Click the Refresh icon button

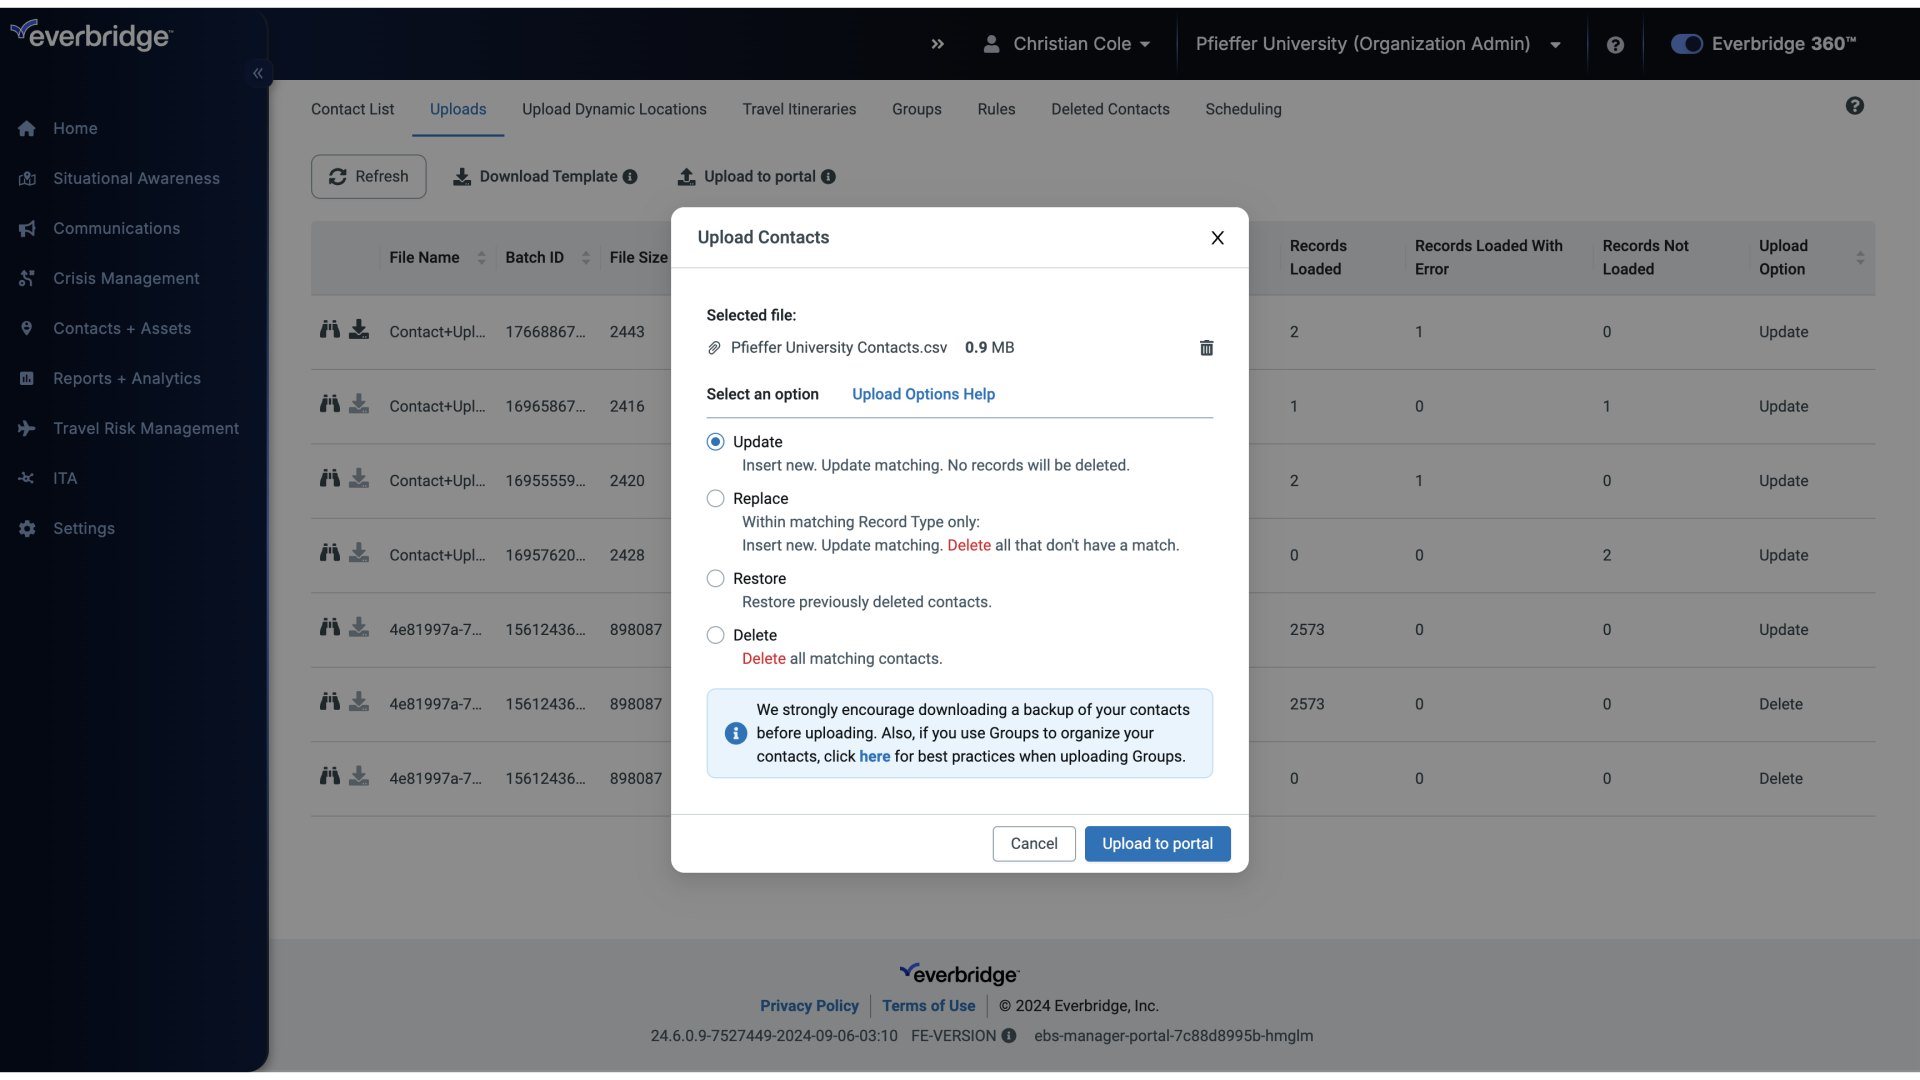tap(339, 173)
